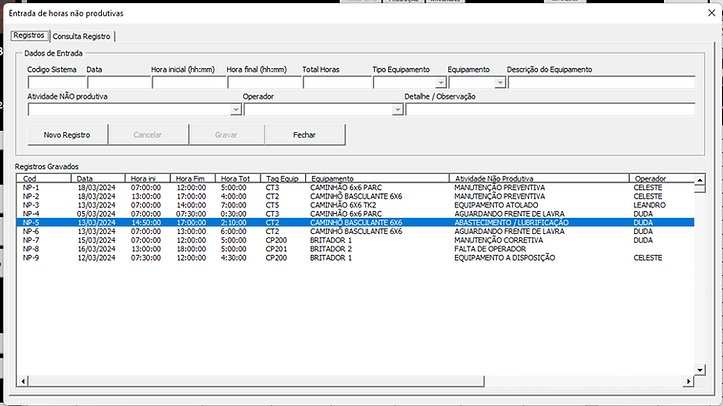Image resolution: width=723 pixels, height=406 pixels.
Task: Open the Consulta Registro tab
Action: click(x=82, y=36)
